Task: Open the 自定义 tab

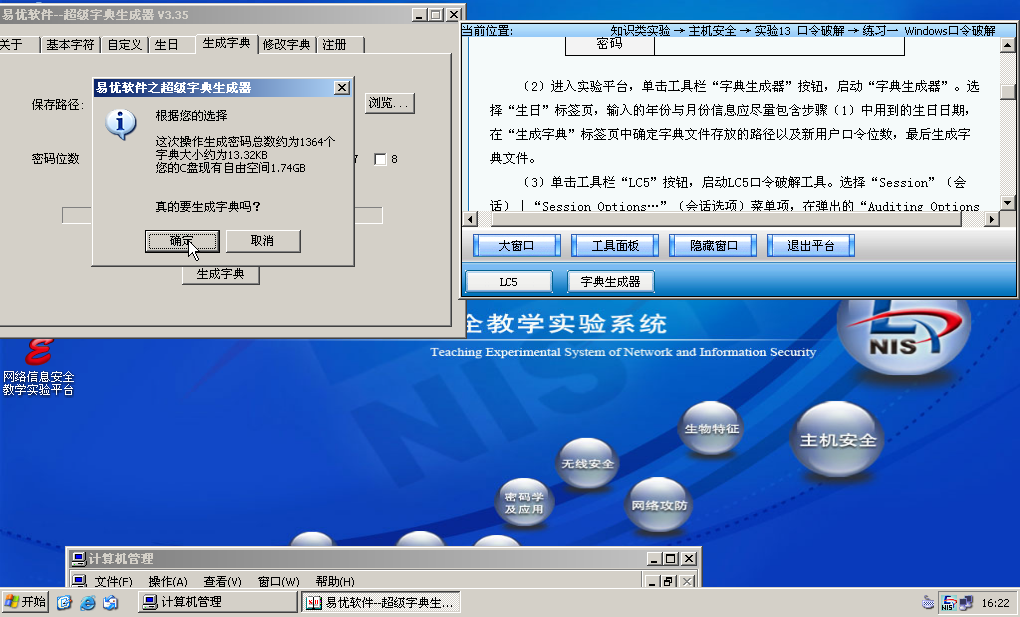Action: coord(124,44)
